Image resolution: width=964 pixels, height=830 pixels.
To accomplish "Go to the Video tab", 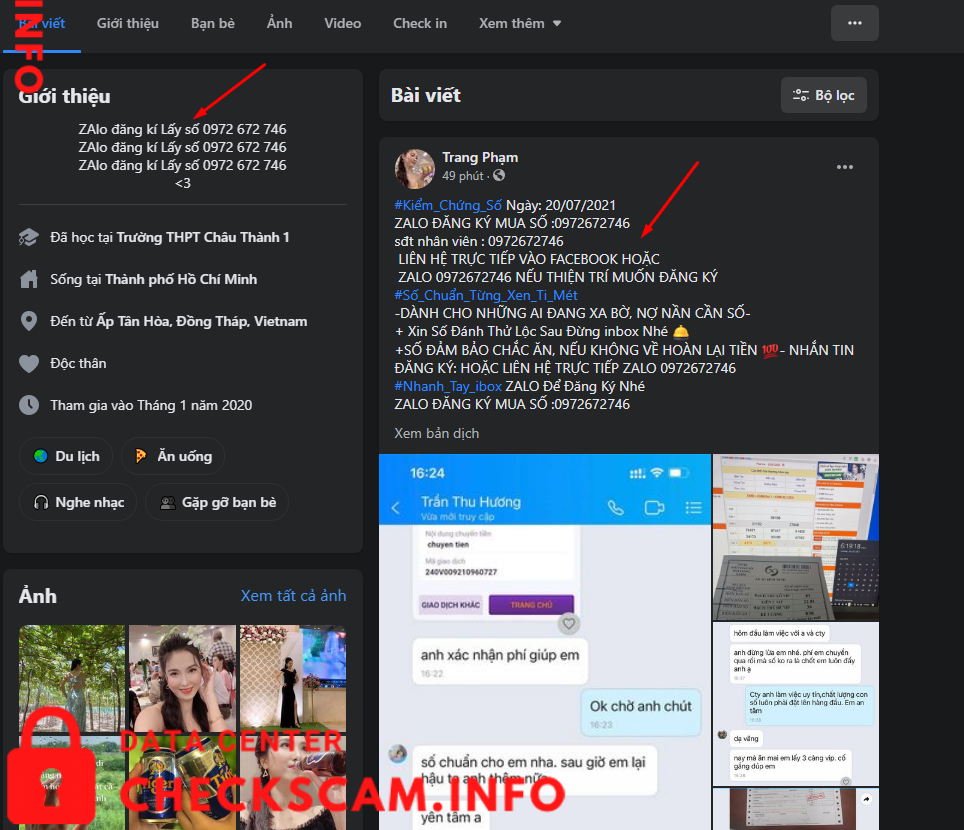I will point(342,23).
